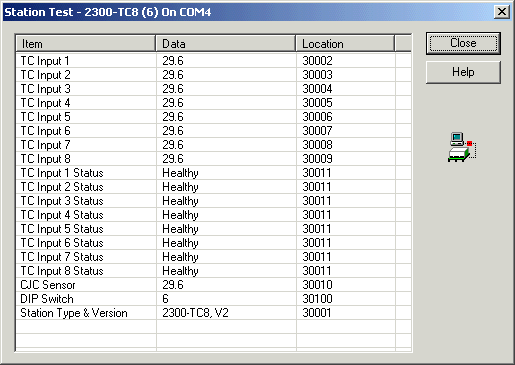Sort by the Item column header
The width and height of the screenshot is (515, 365).
[86, 44]
